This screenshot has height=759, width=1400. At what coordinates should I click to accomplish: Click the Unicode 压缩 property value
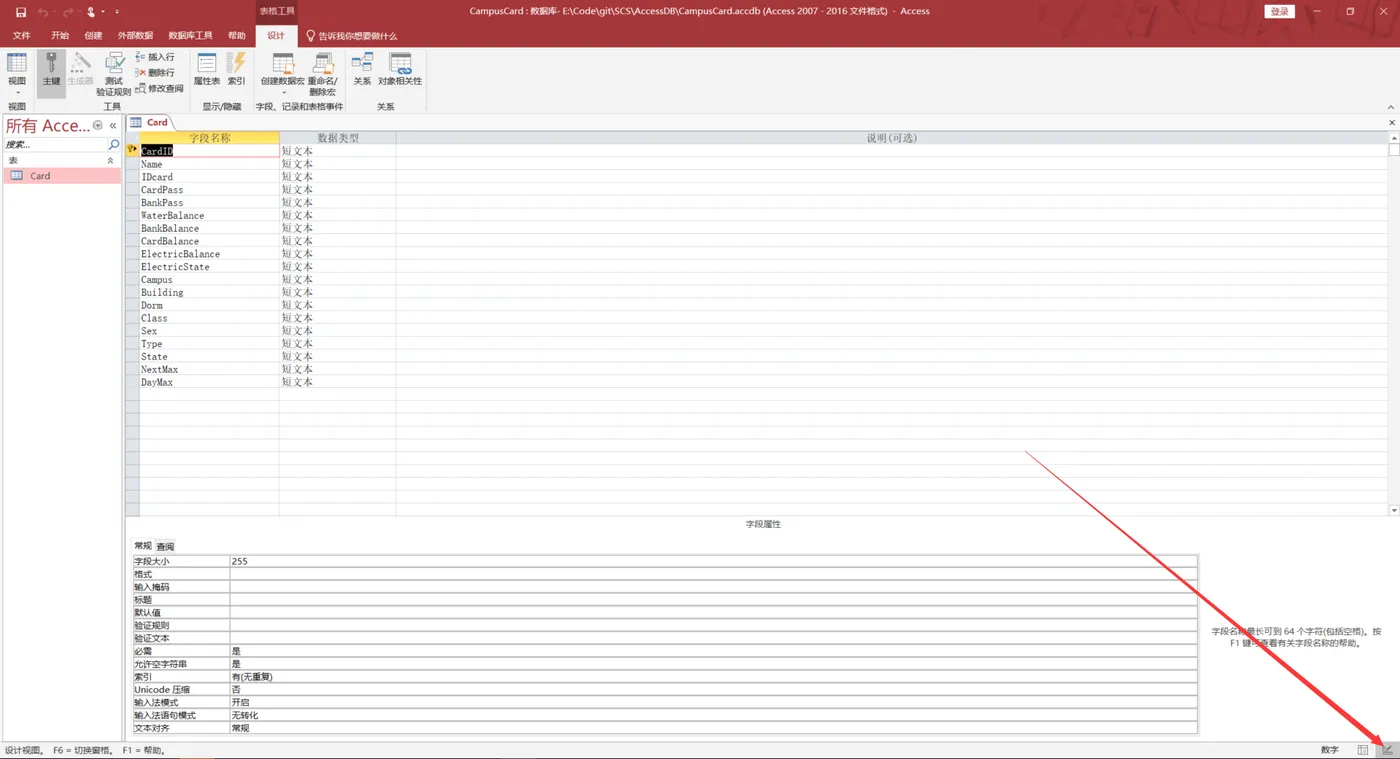click(713, 690)
